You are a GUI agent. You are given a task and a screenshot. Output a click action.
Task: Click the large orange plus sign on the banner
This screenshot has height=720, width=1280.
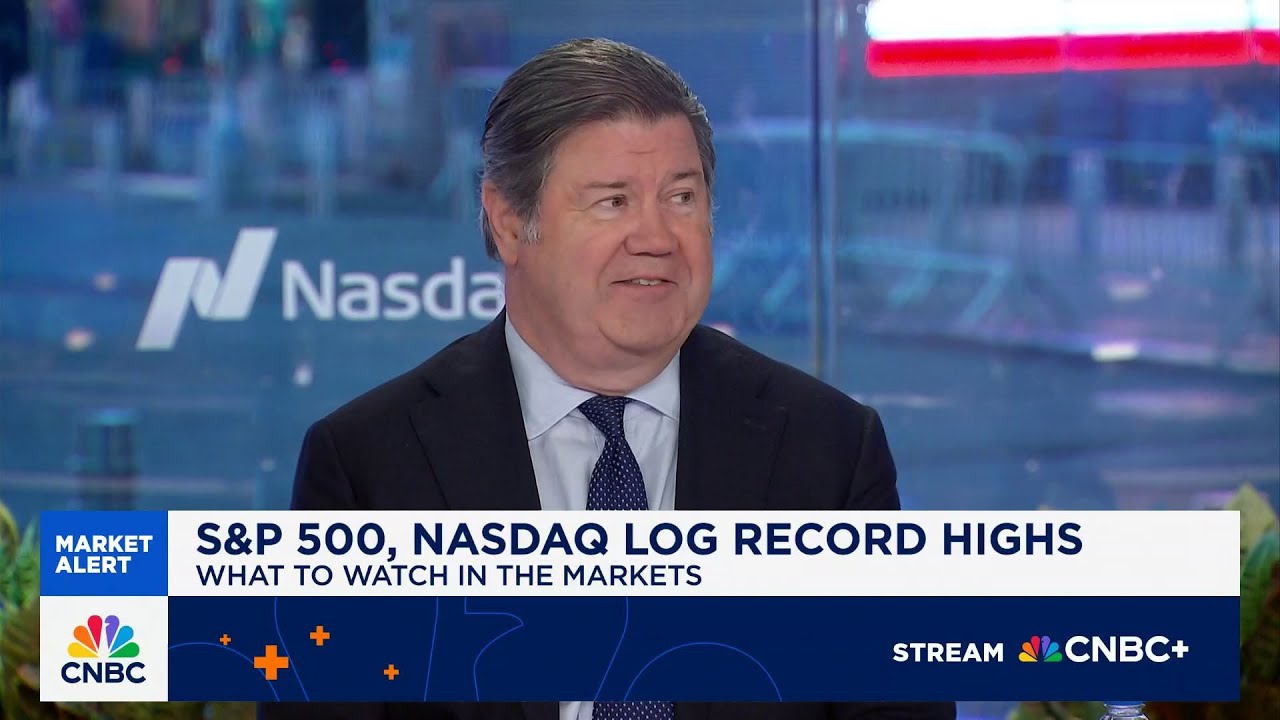click(271, 661)
